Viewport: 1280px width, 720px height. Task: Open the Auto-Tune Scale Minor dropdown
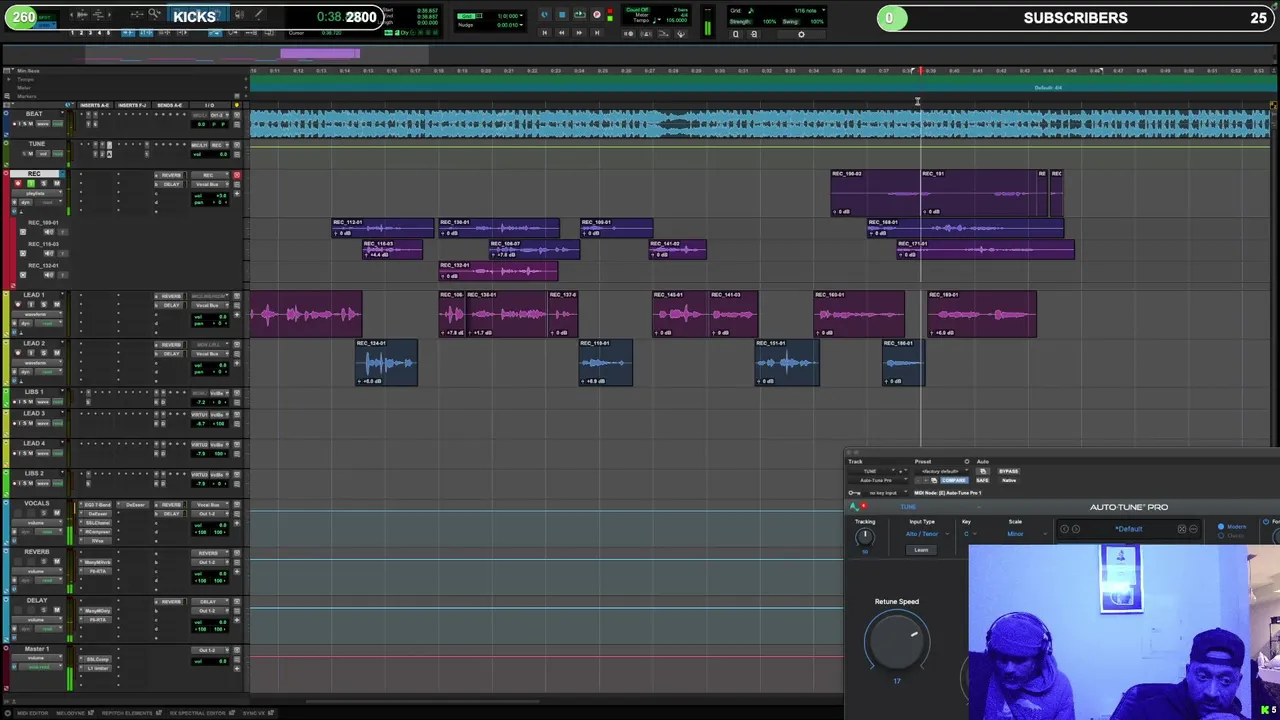[1027, 534]
